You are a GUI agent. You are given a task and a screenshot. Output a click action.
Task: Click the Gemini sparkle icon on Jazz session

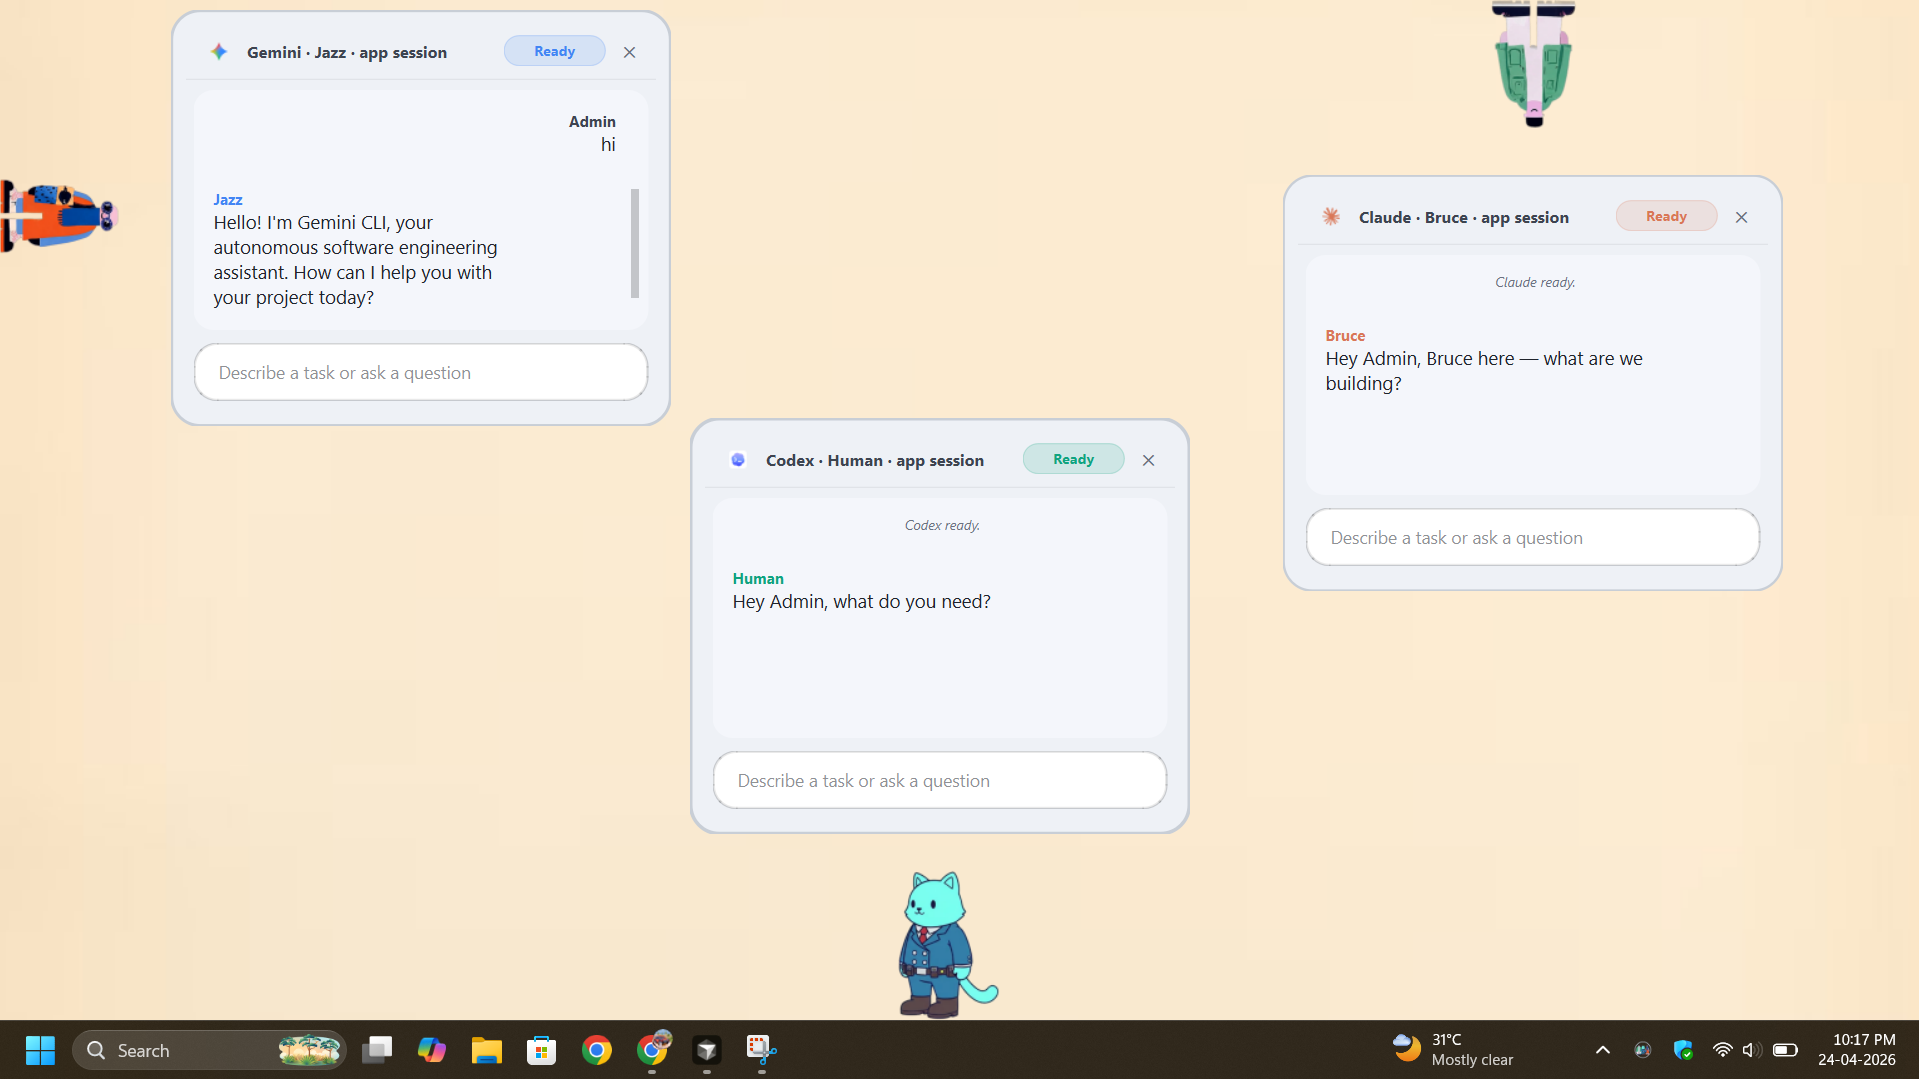tap(218, 51)
